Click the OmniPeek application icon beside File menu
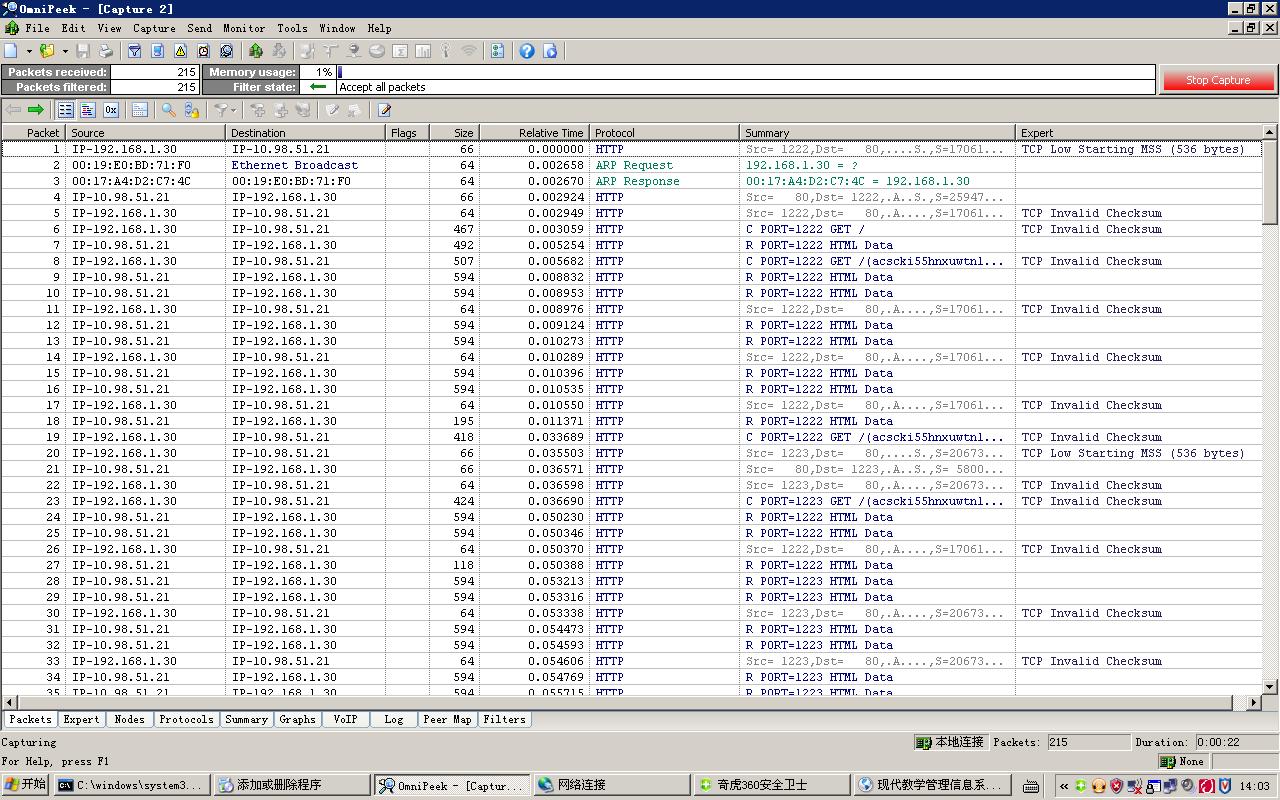 coord(11,28)
